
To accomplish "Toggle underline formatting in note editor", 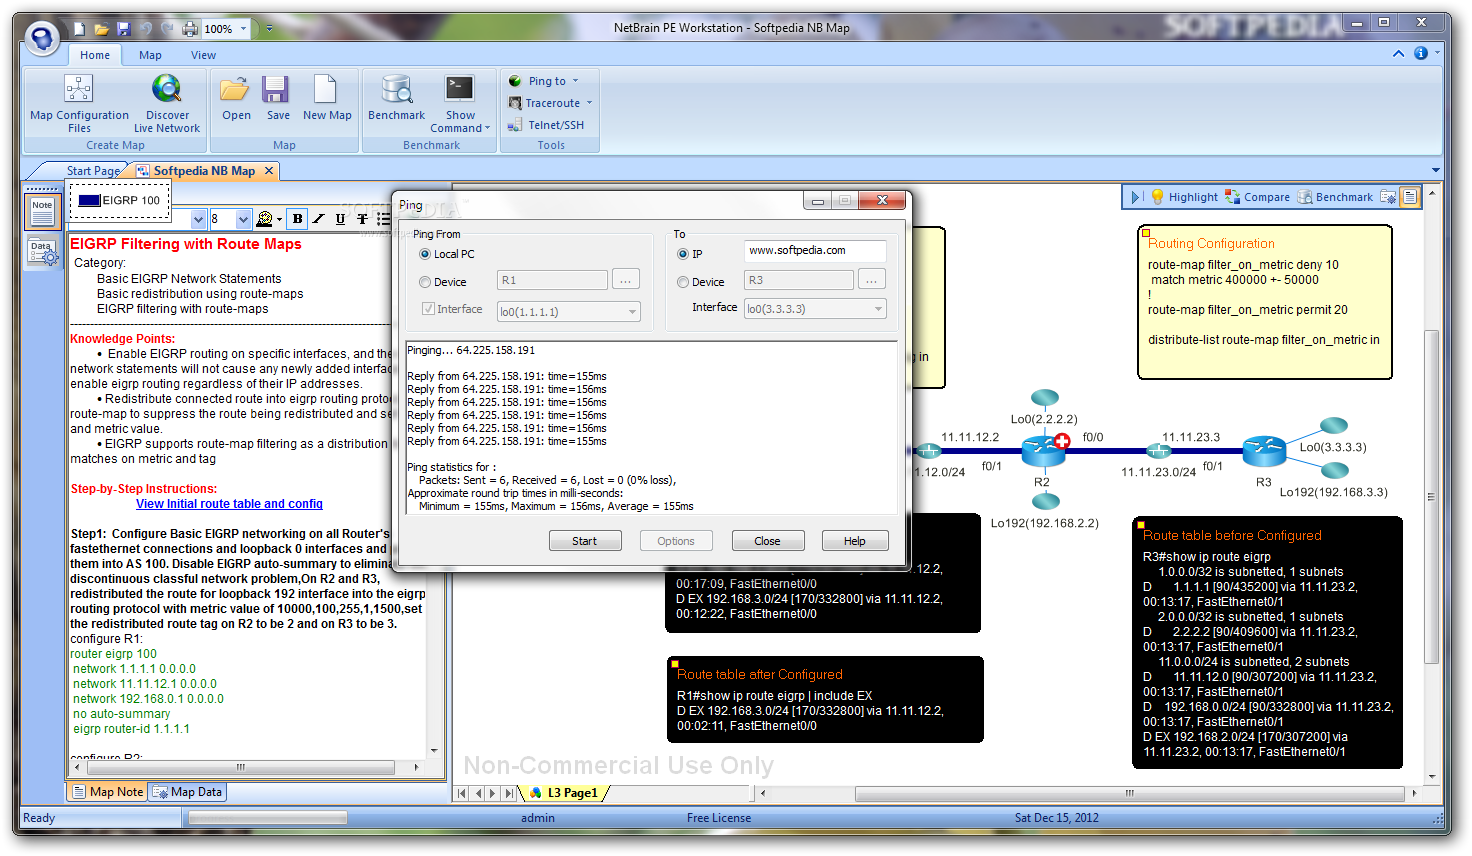I will point(341,219).
